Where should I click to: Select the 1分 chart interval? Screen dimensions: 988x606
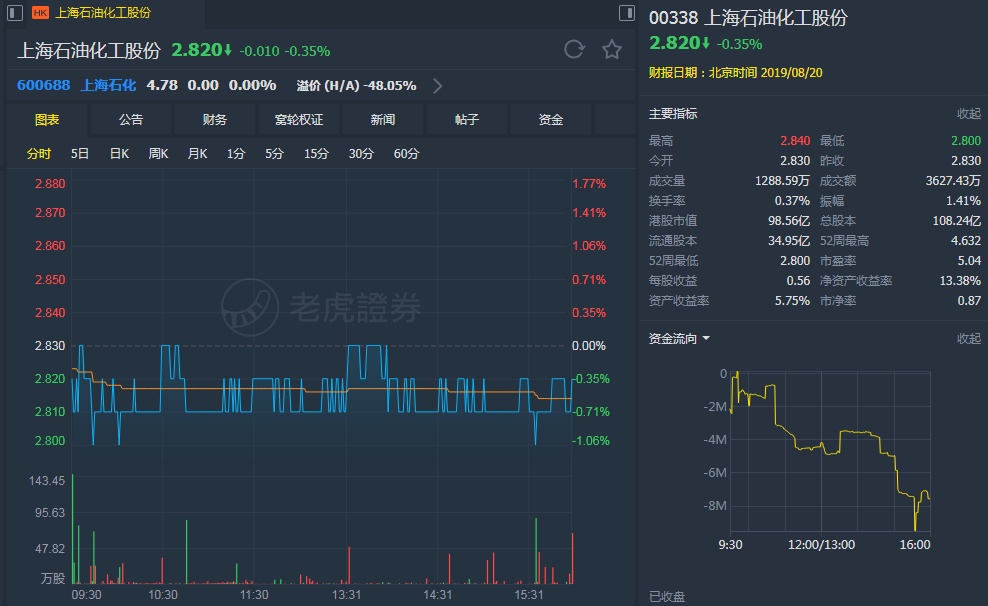(236, 154)
